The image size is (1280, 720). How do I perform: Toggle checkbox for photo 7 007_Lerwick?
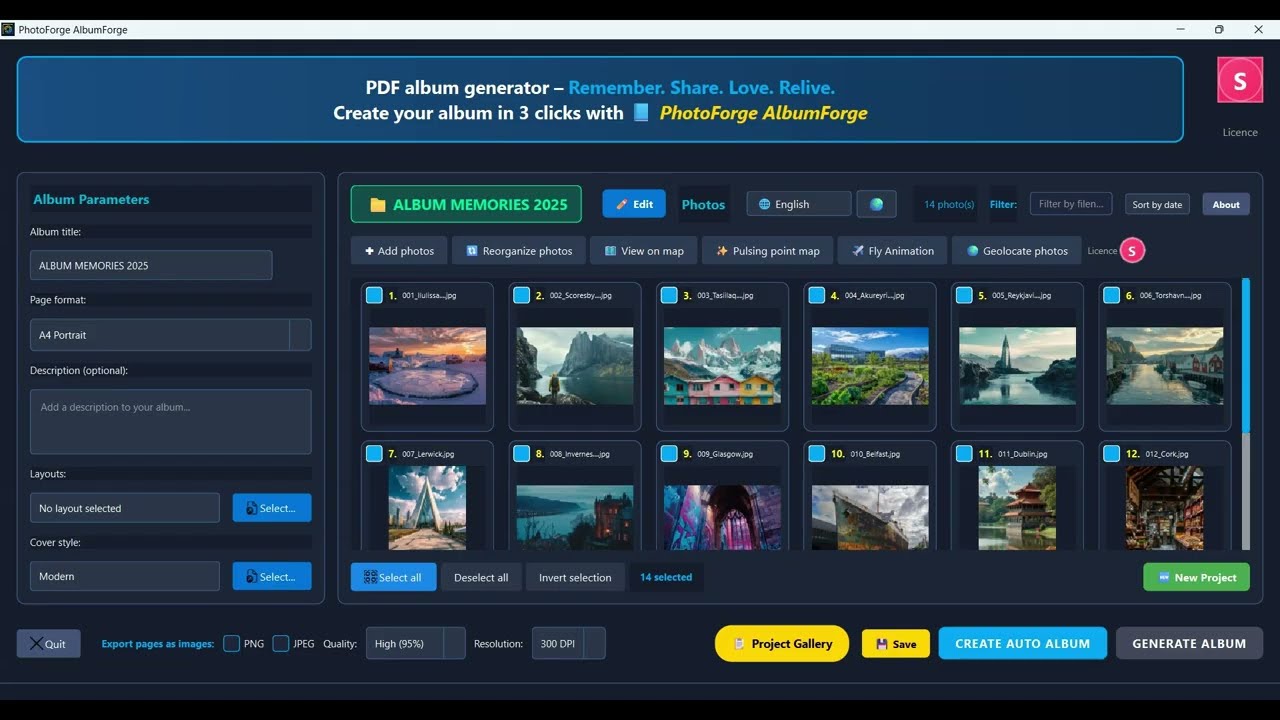(x=374, y=453)
